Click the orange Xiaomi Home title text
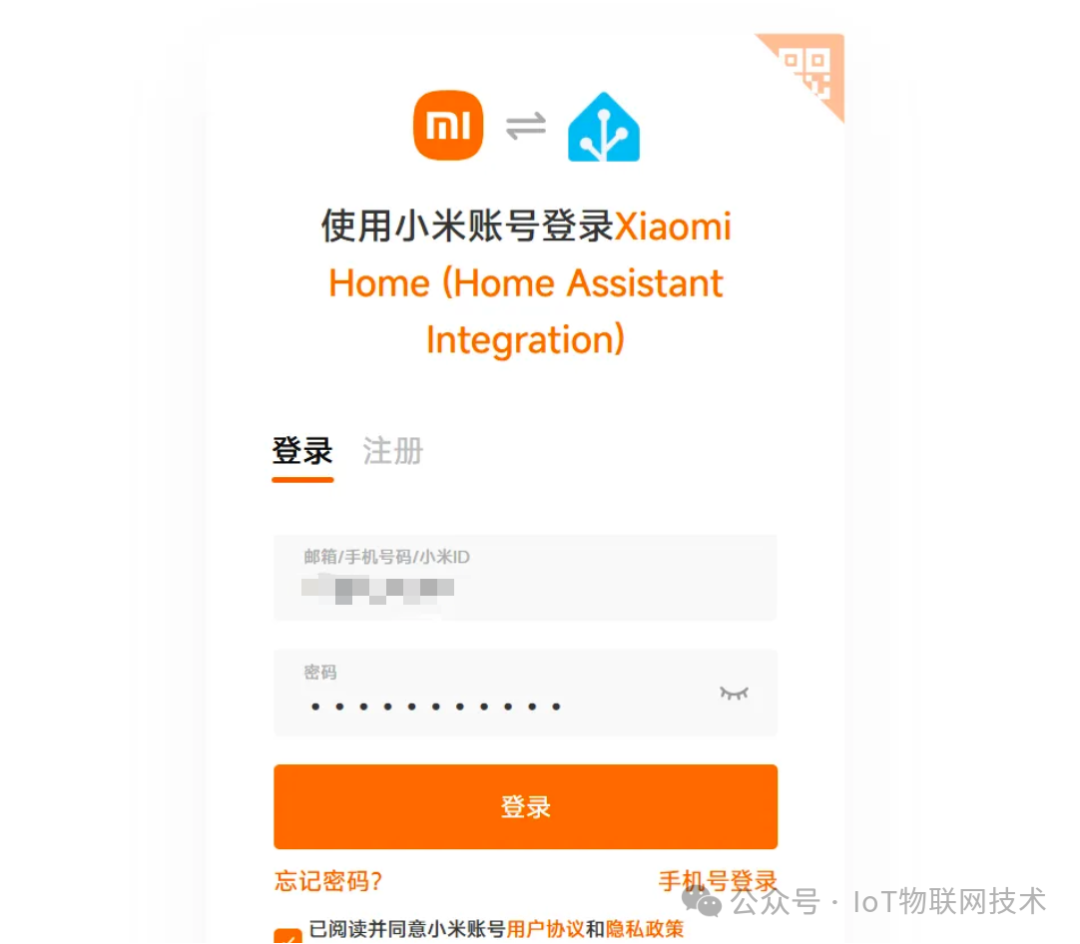The width and height of the screenshot is (1080, 944). tap(527, 282)
